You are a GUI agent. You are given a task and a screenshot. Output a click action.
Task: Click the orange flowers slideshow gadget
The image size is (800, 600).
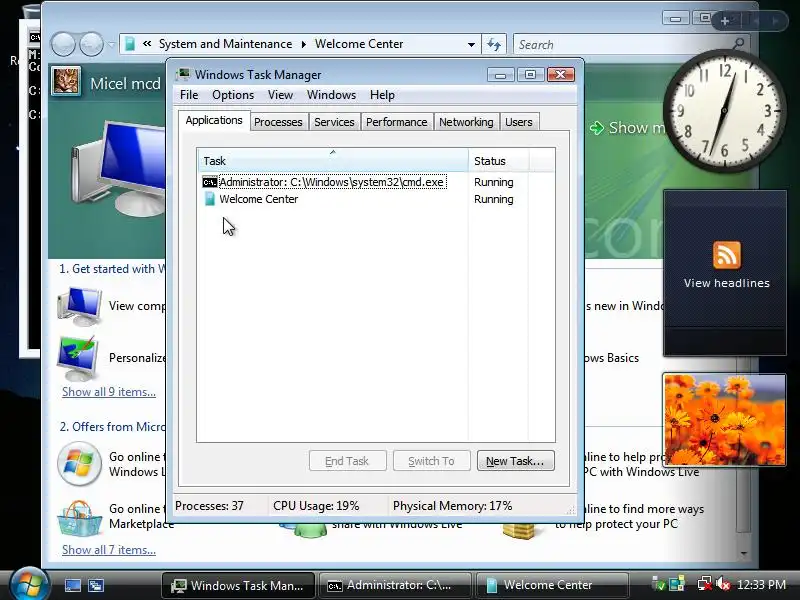point(724,419)
